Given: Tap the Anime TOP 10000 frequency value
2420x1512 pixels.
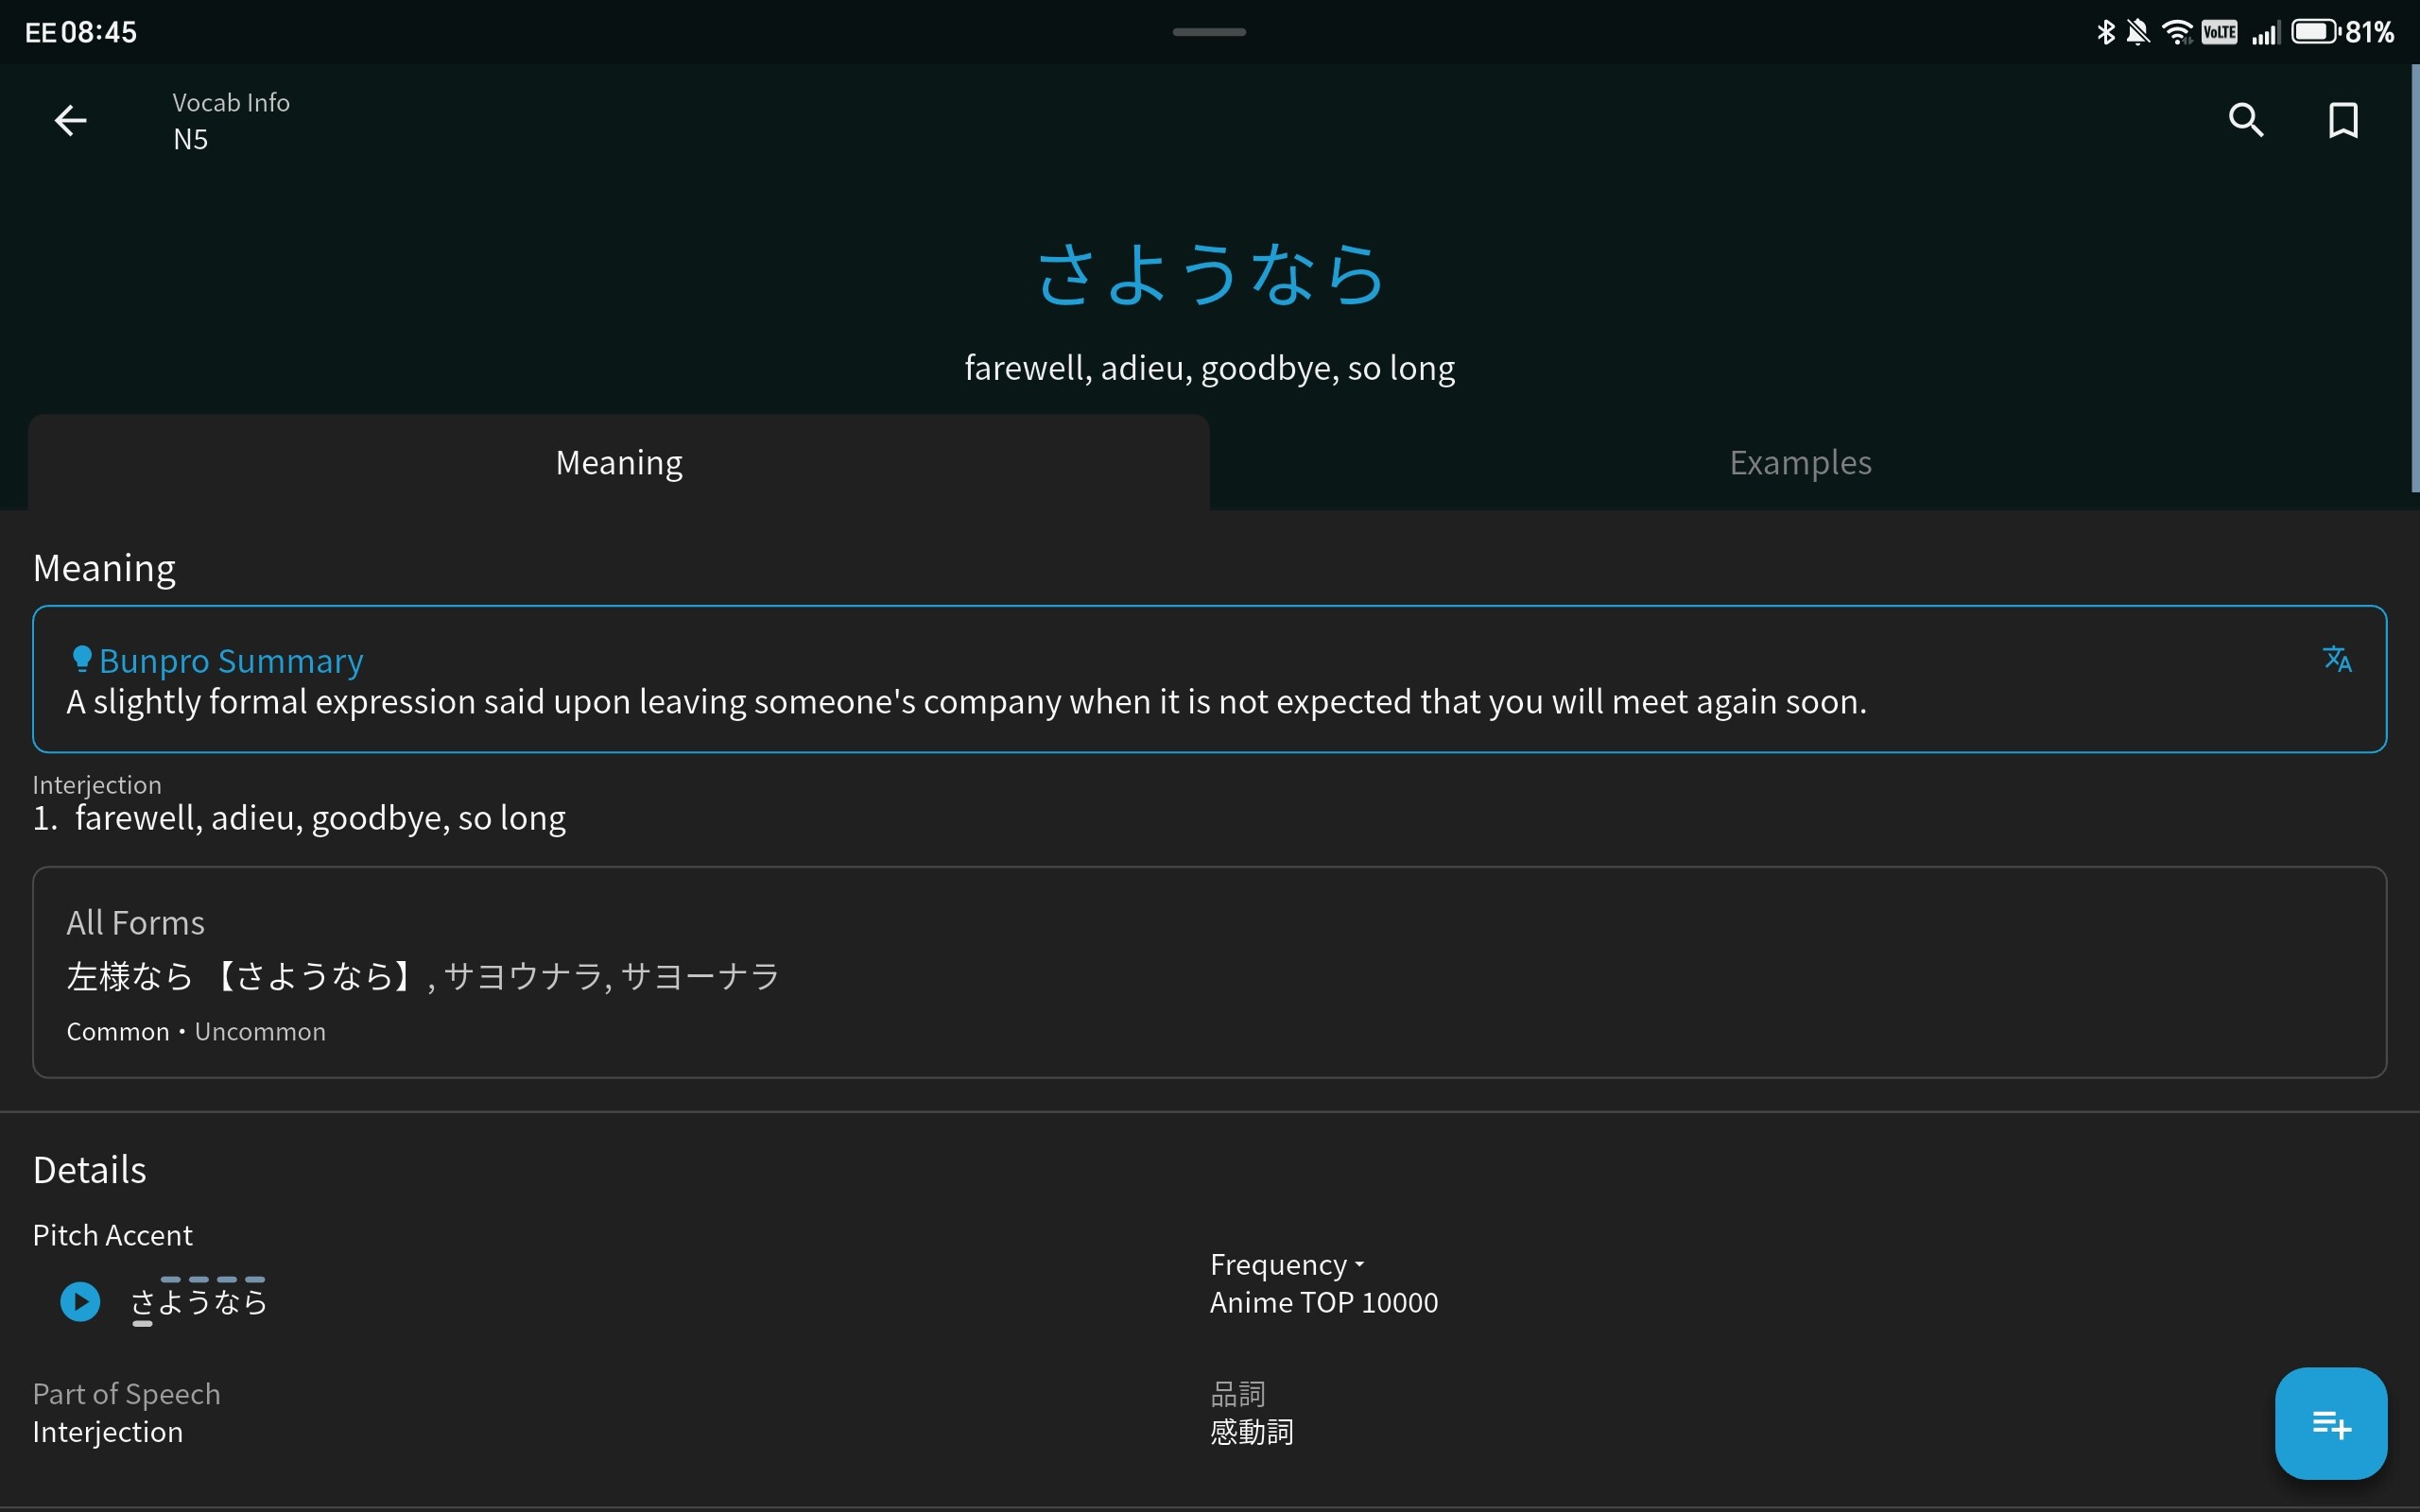Looking at the screenshot, I should pyautogui.click(x=1323, y=1303).
